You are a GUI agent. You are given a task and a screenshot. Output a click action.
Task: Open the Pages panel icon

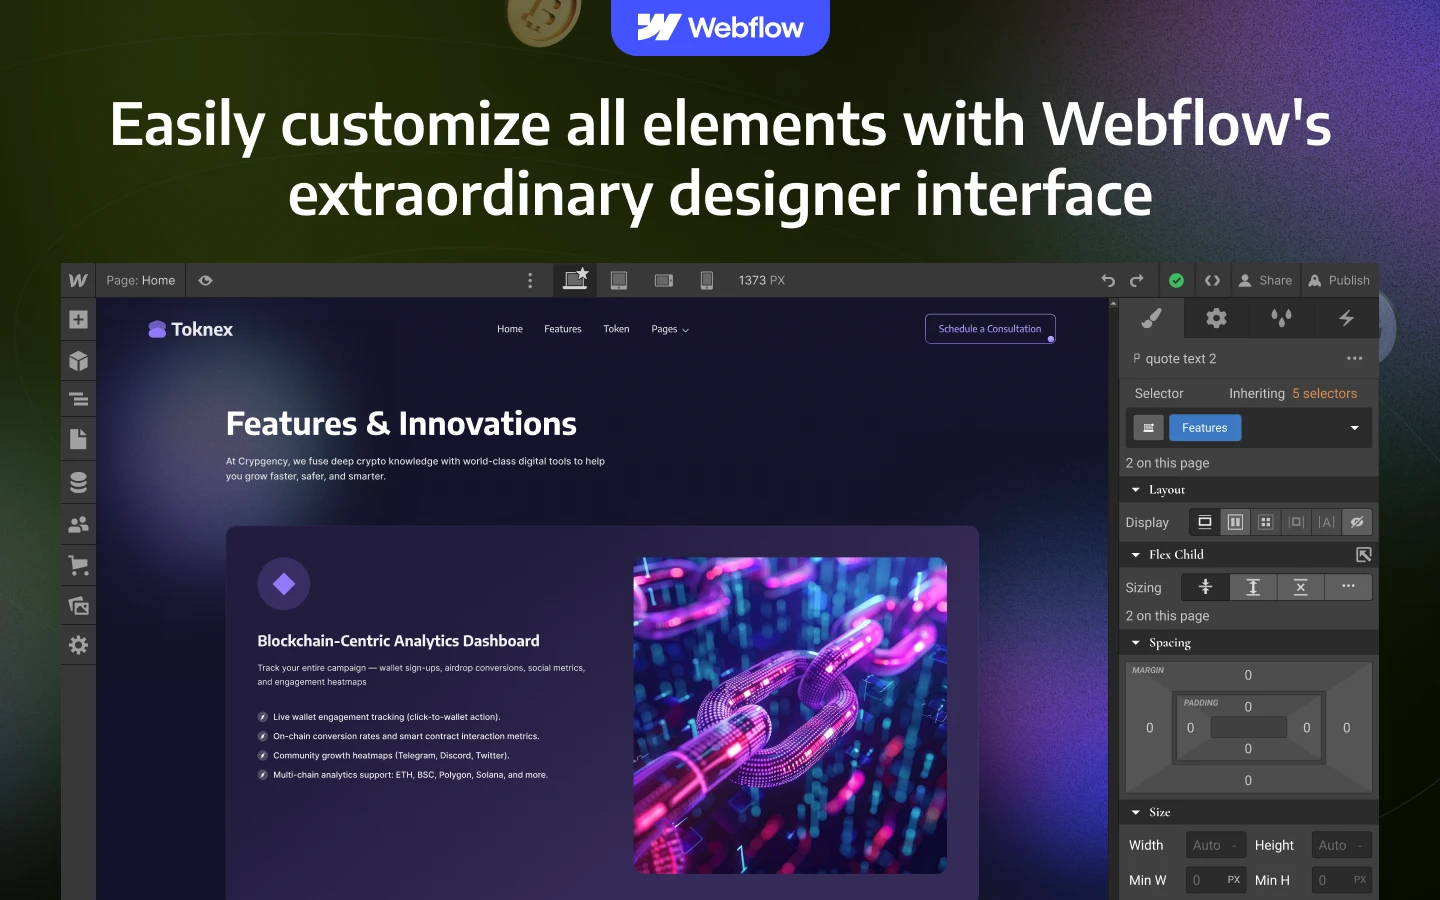79,439
